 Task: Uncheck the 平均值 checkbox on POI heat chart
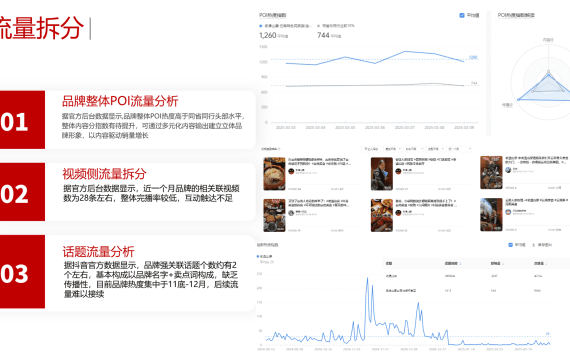[x=462, y=15]
